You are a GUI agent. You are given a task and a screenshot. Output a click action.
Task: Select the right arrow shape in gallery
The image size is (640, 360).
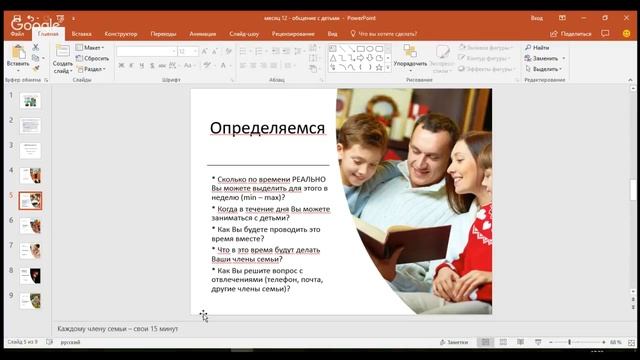pyautogui.click(x=360, y=58)
